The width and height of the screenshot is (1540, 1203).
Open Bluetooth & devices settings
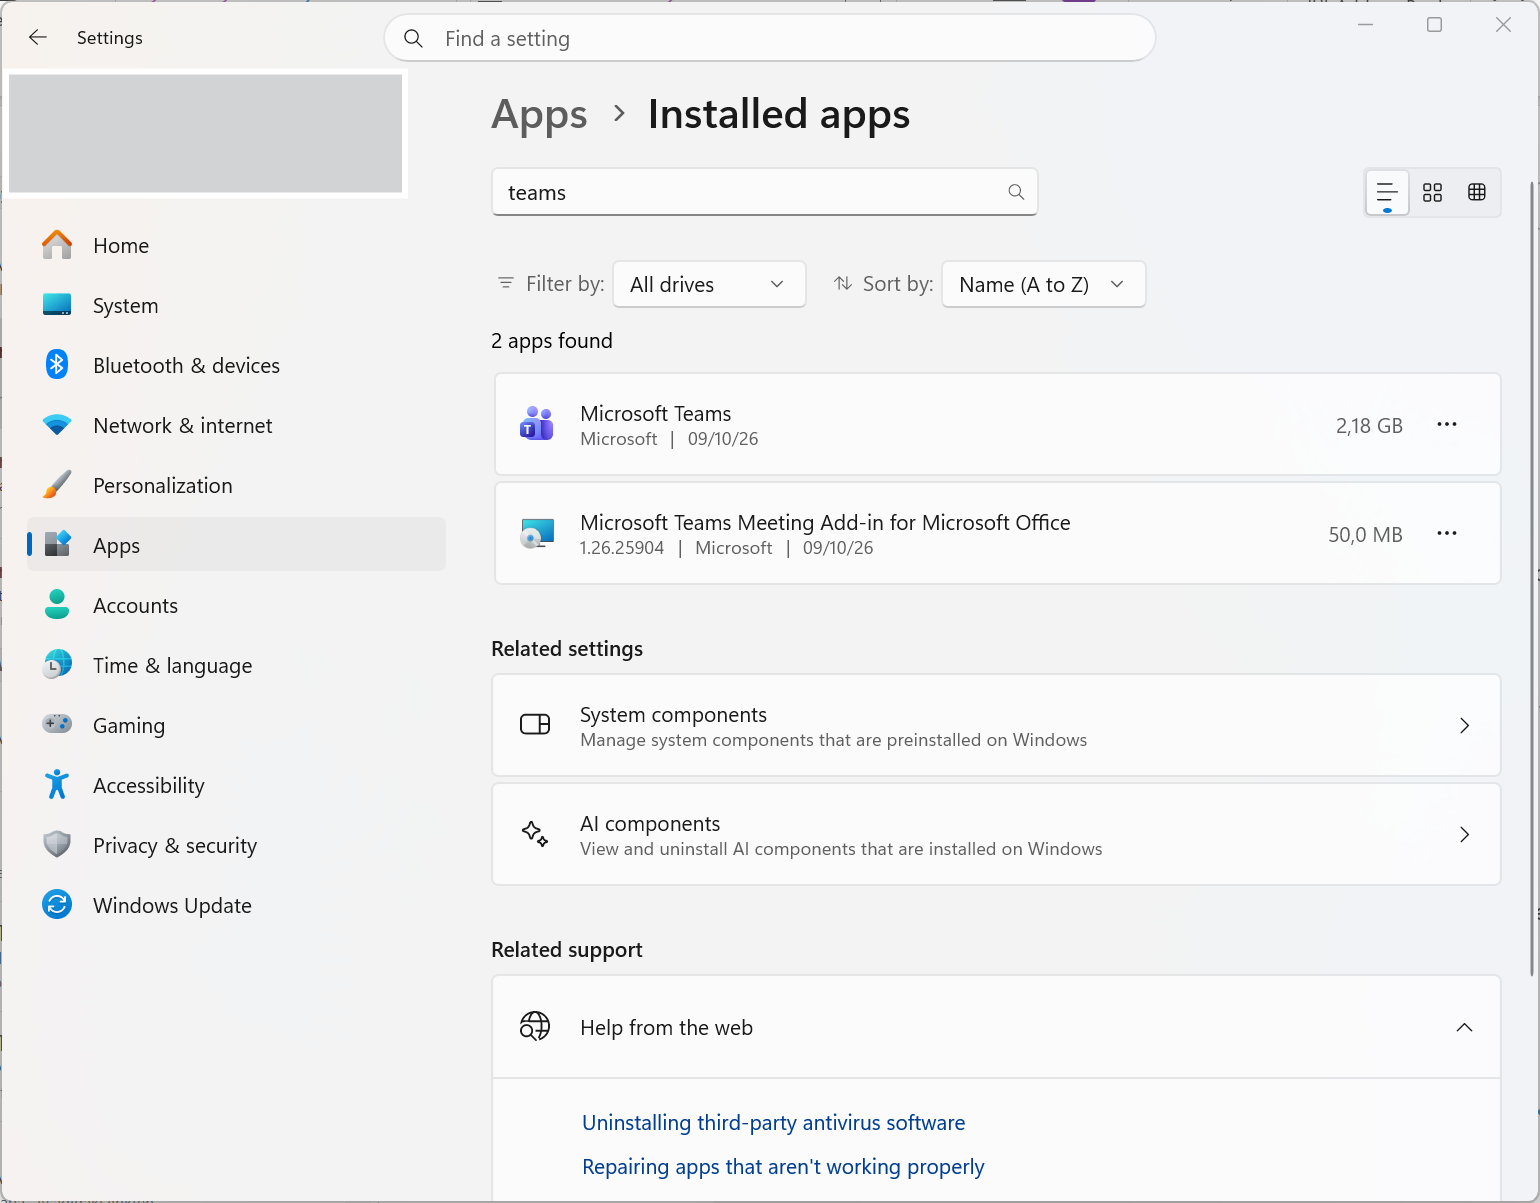pos(236,366)
